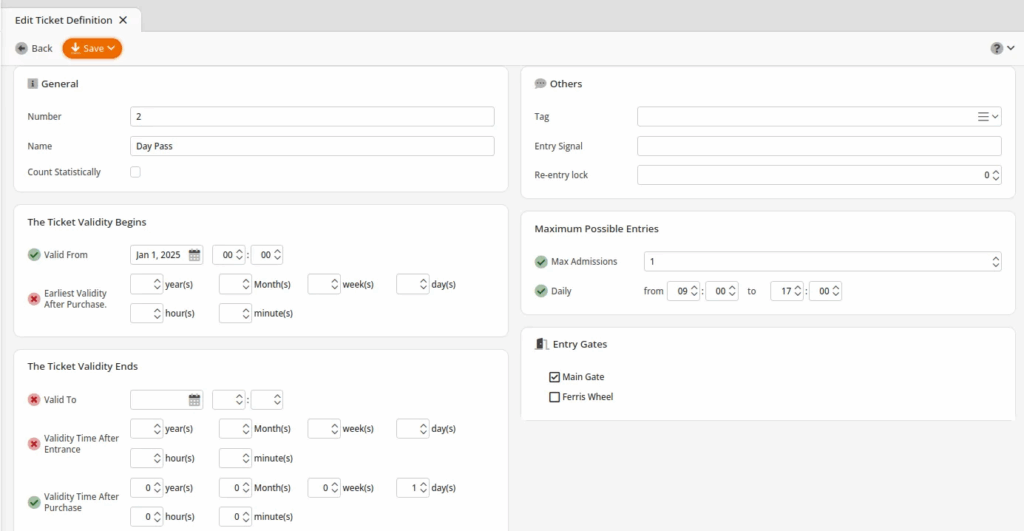1024x531 pixels.
Task: Close the Edit Ticket Definition tab
Action: [x=123, y=20]
